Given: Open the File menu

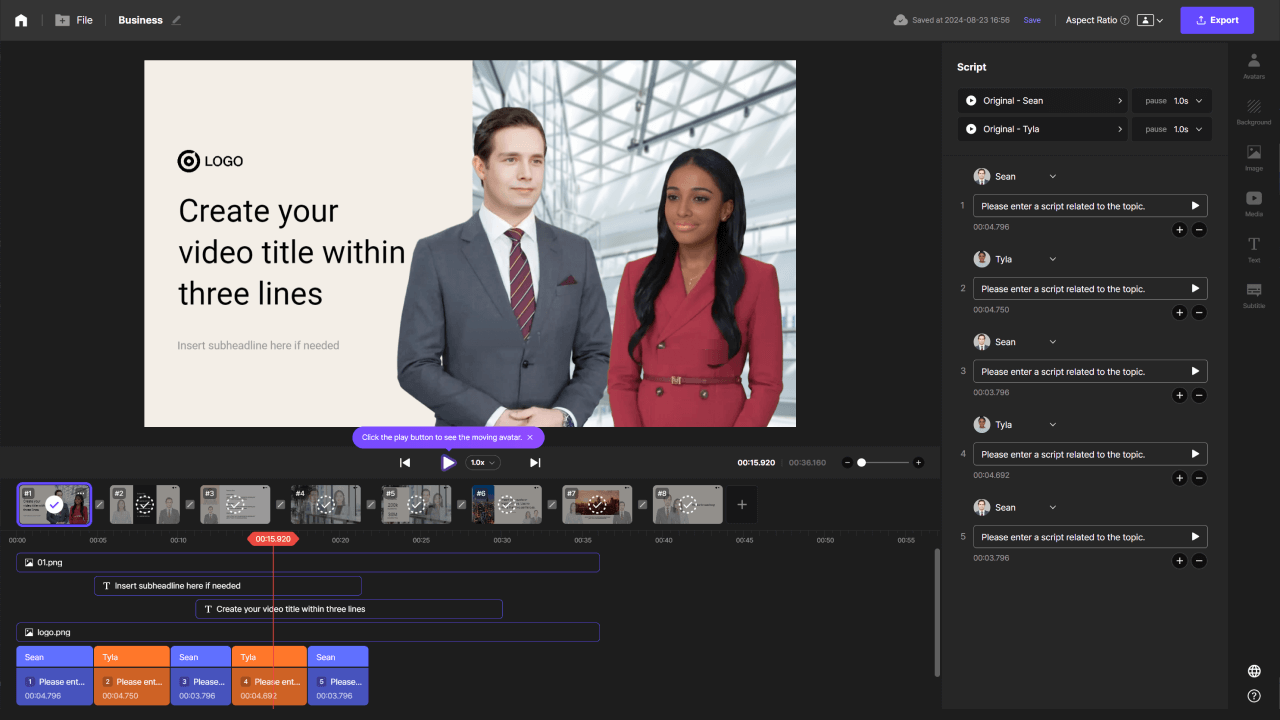Looking at the screenshot, I should (x=74, y=20).
